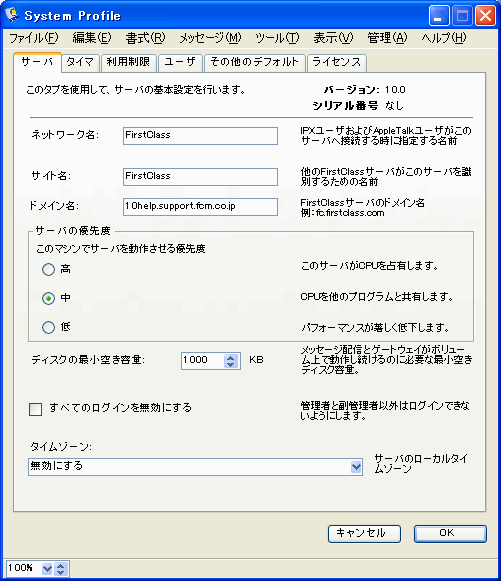Viewport: 501px width, 581px height.
Task: Open the ツール(T) menu
Action: pos(277,38)
